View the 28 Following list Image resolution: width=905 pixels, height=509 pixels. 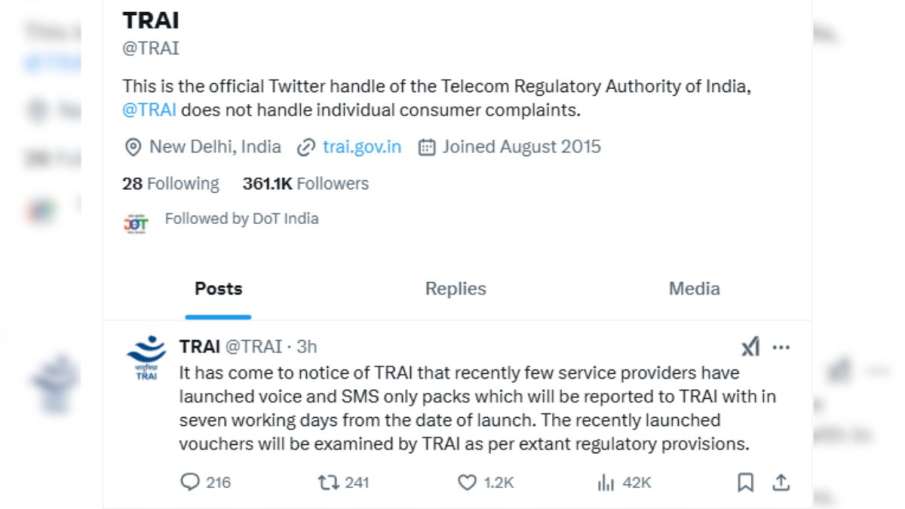coord(170,184)
